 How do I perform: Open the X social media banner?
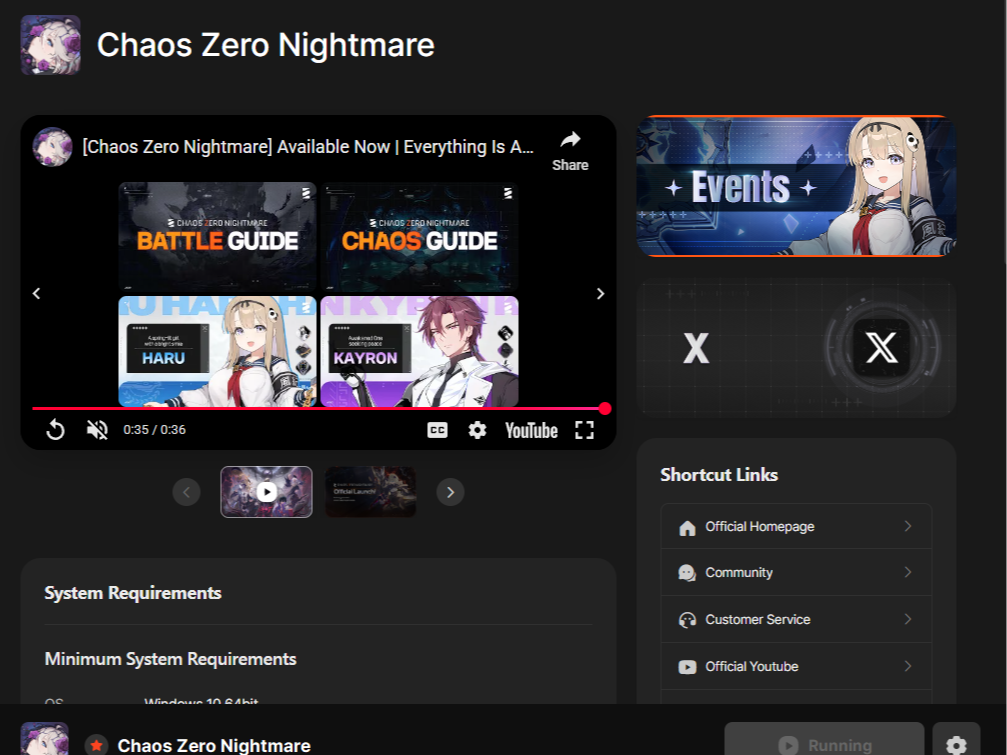point(796,348)
